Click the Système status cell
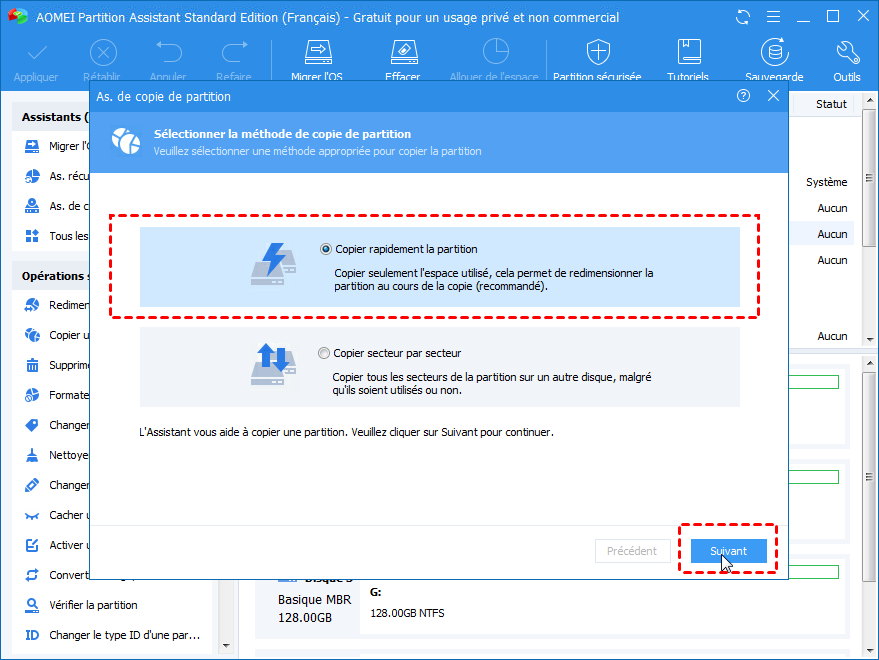This screenshot has height=660, width=879. click(826, 182)
